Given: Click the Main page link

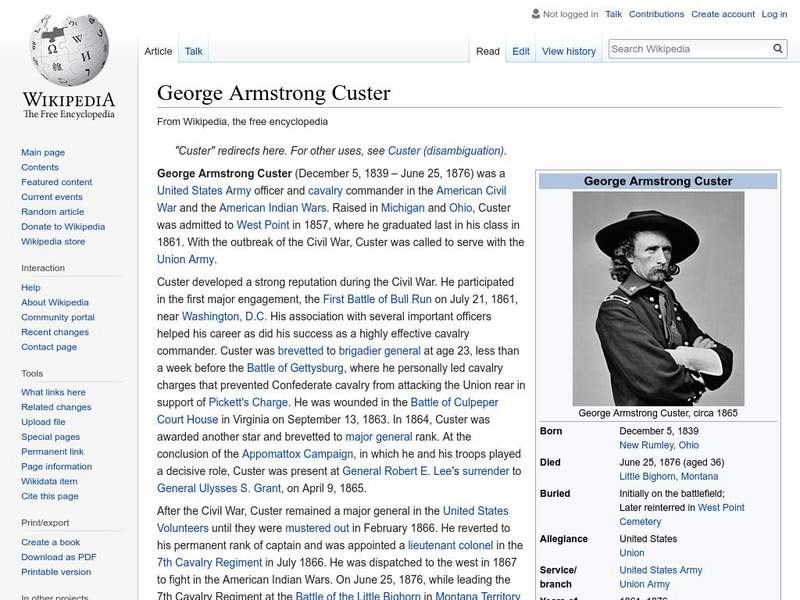Looking at the screenshot, I should (44, 152).
